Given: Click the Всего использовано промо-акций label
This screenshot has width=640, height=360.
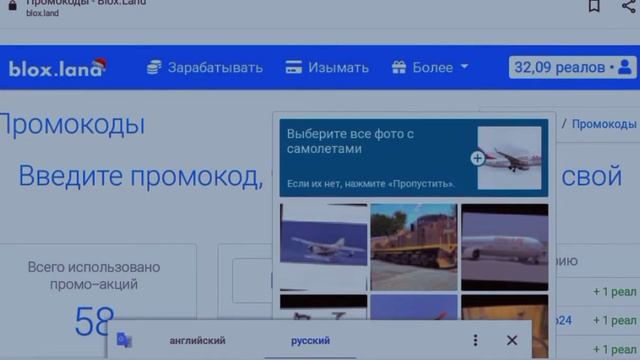Looking at the screenshot, I should pos(94,276).
